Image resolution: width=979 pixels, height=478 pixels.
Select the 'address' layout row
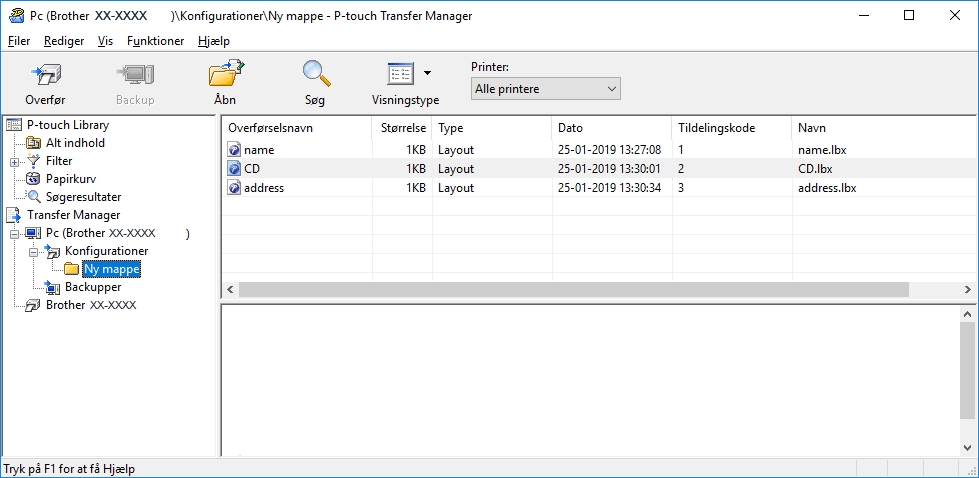tap(599, 187)
